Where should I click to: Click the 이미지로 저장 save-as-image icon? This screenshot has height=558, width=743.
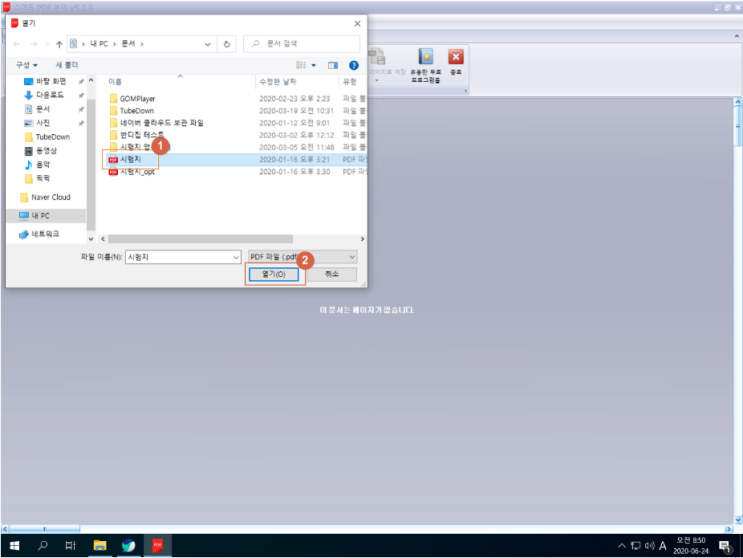point(378,57)
